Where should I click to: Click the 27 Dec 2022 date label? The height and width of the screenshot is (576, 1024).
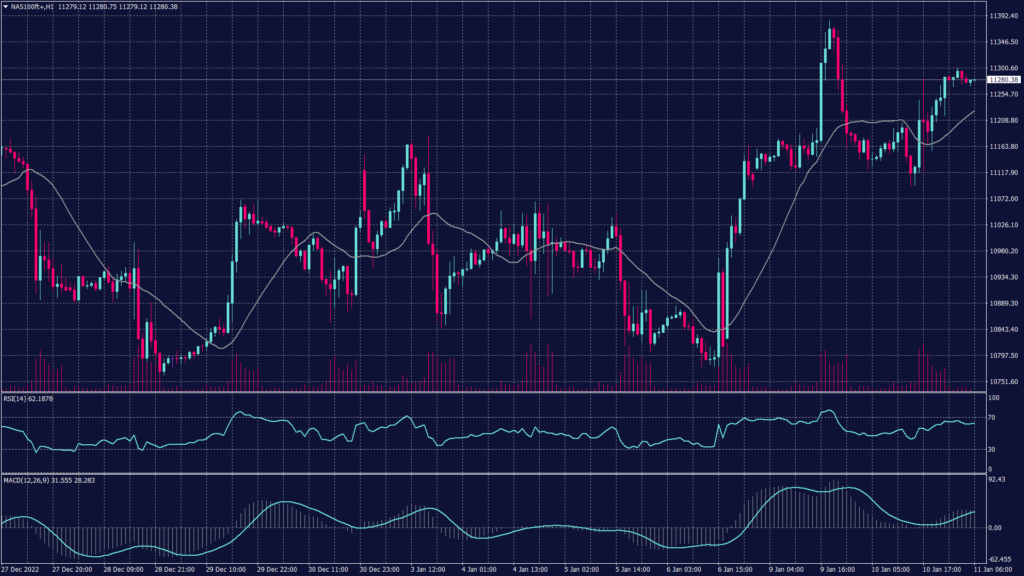pos(19,568)
